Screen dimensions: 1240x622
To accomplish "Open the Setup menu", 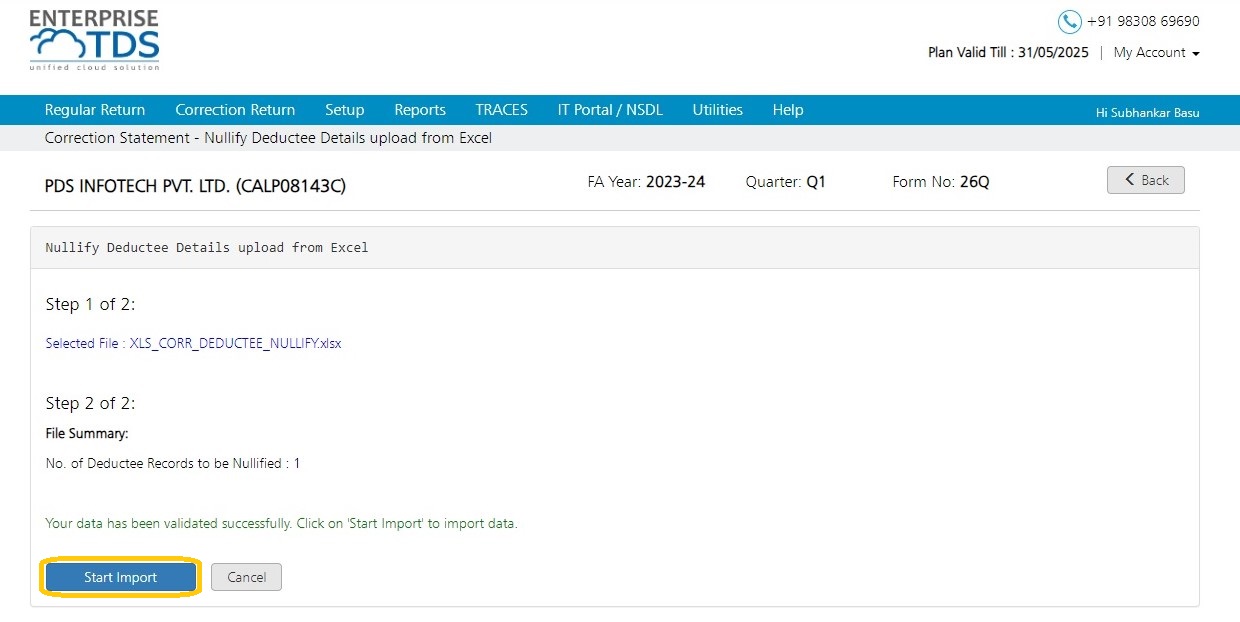I will [344, 110].
